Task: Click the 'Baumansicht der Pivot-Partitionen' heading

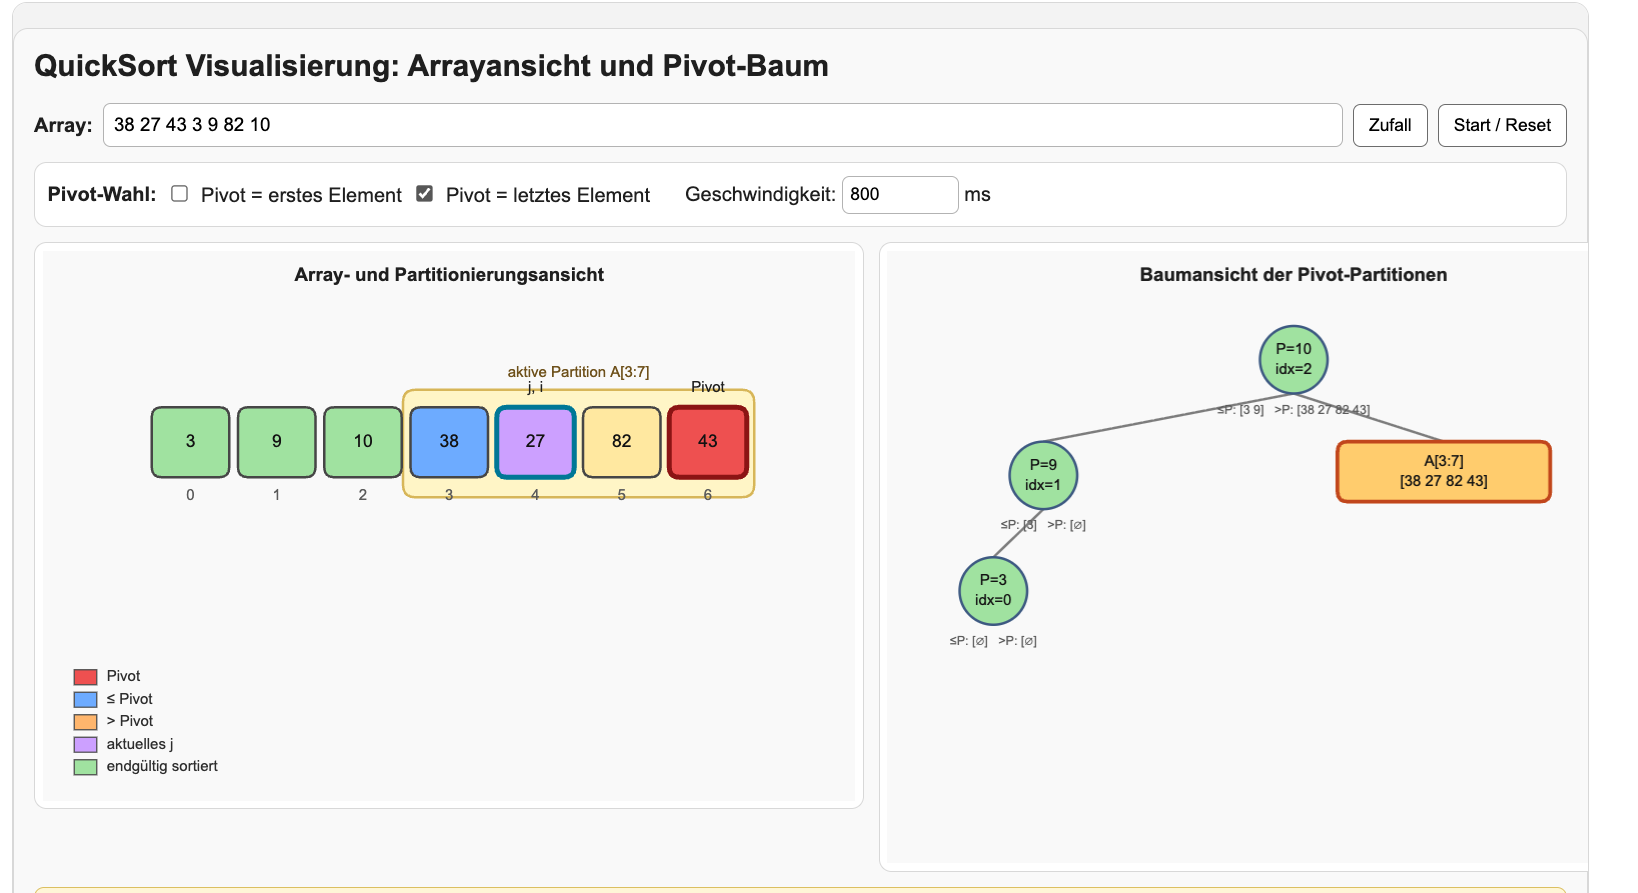Action: click(1293, 275)
